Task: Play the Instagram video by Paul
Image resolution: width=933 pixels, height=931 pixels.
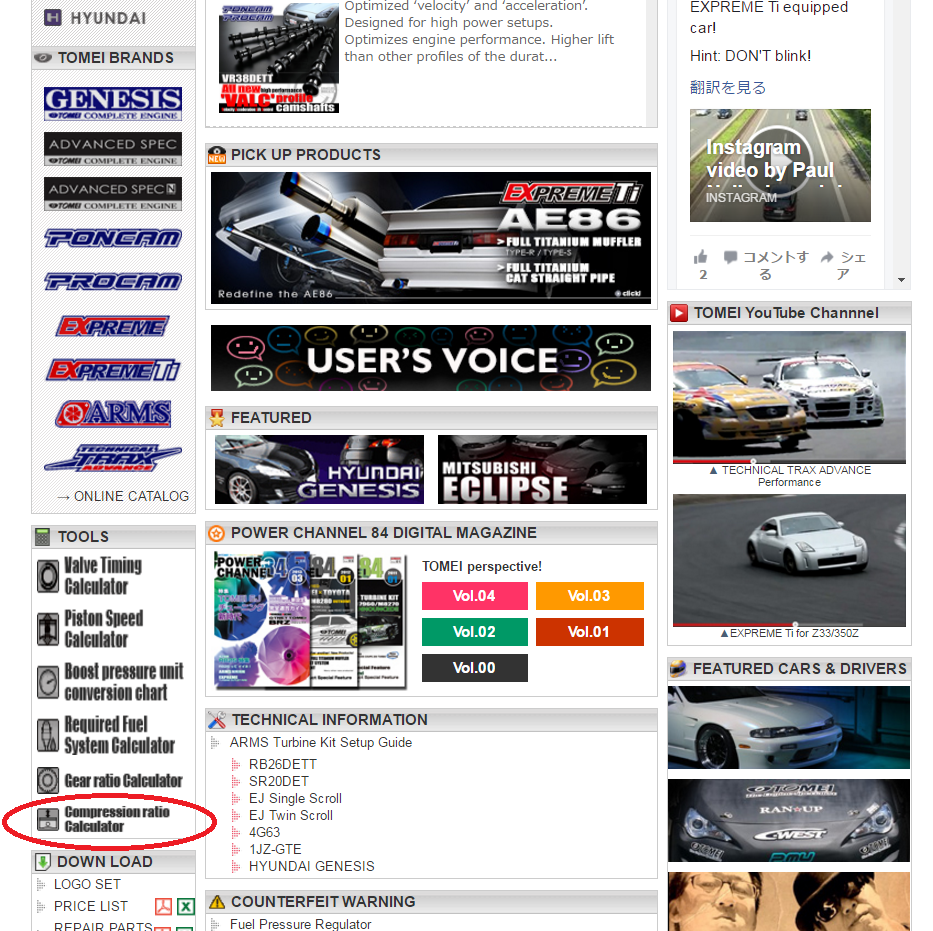Action: point(780,165)
